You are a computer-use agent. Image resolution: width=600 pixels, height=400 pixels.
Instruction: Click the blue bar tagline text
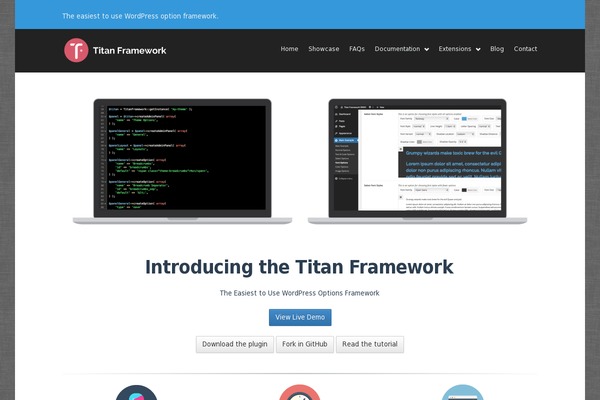pos(140,16)
